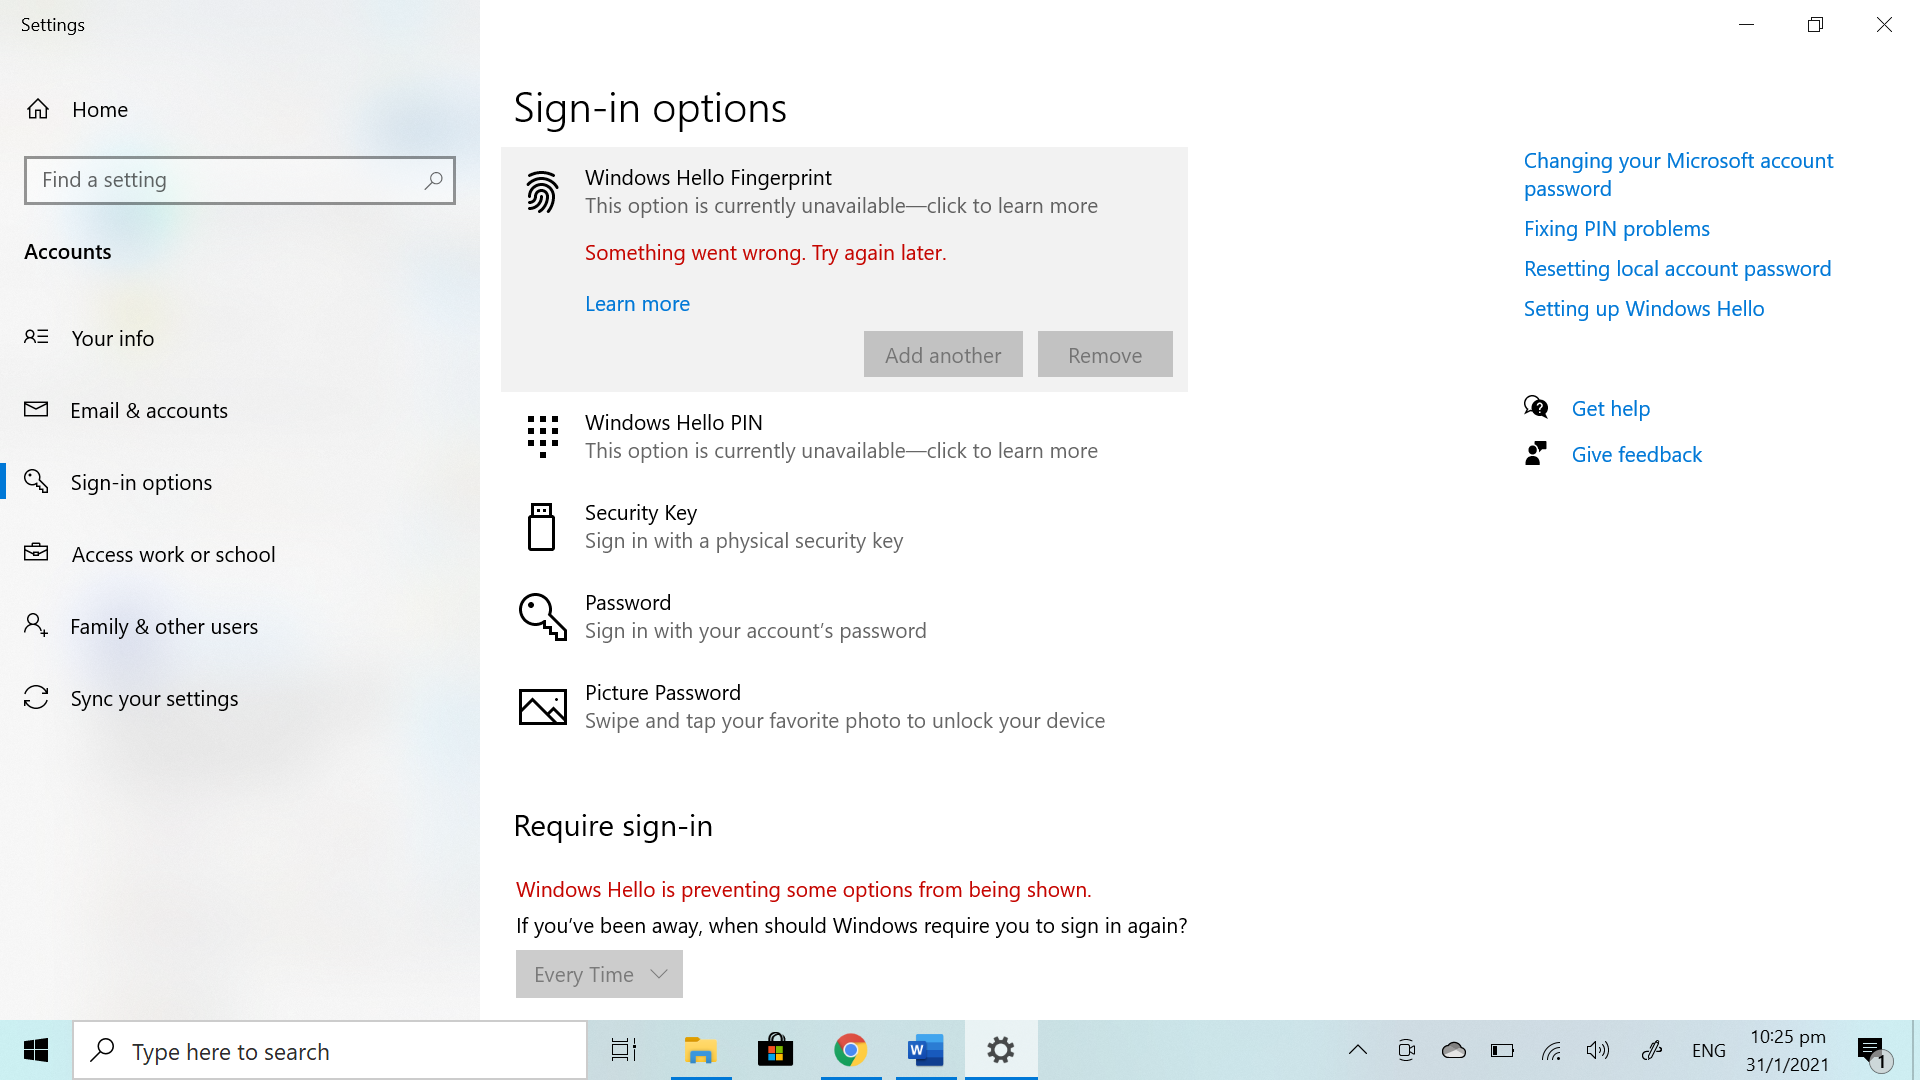Click the Find a setting search box

tap(240, 180)
